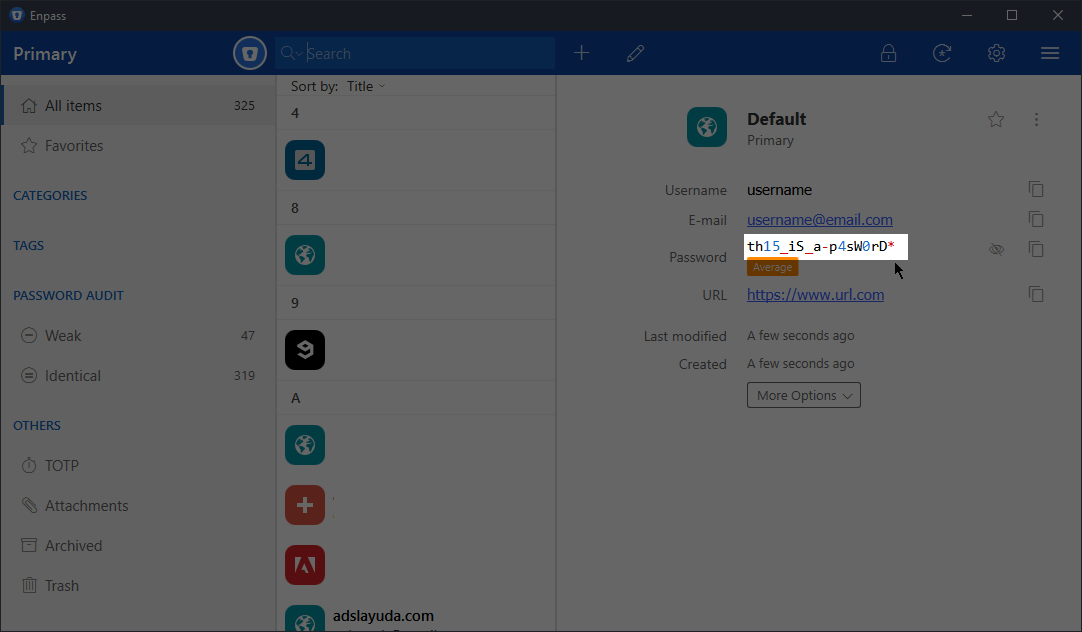Expand CATEGORIES section

[50, 195]
